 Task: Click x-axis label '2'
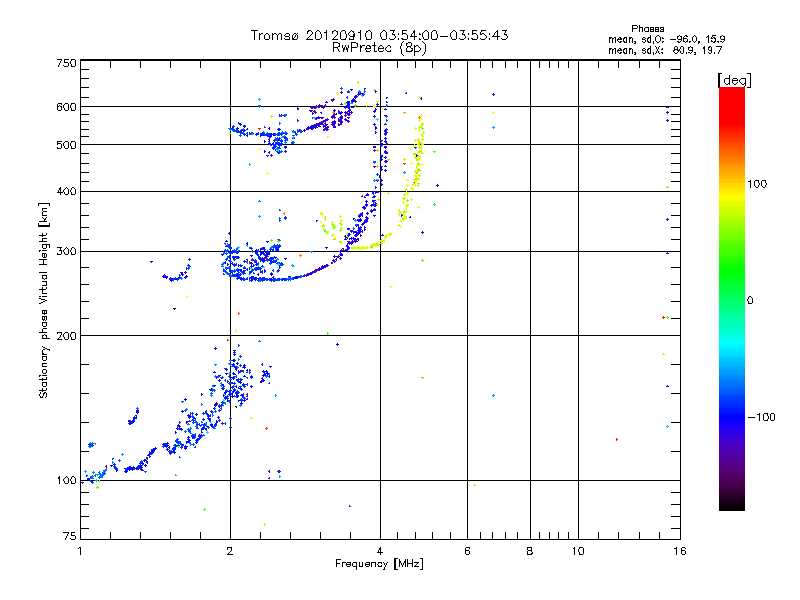[230, 551]
